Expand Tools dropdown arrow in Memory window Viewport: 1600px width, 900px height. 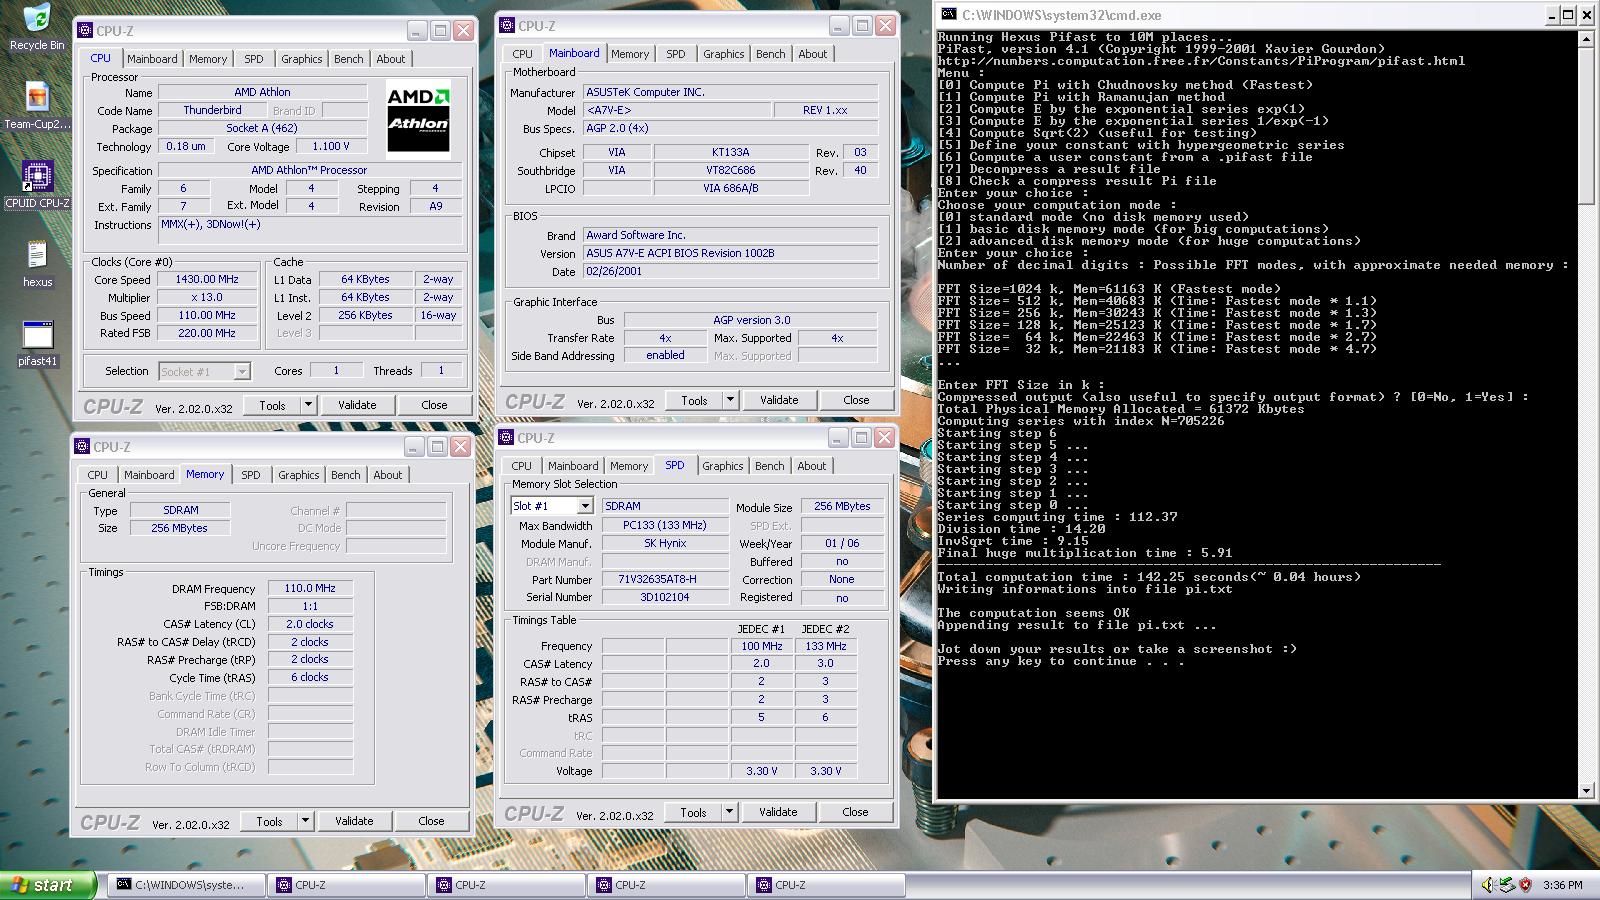305,821
